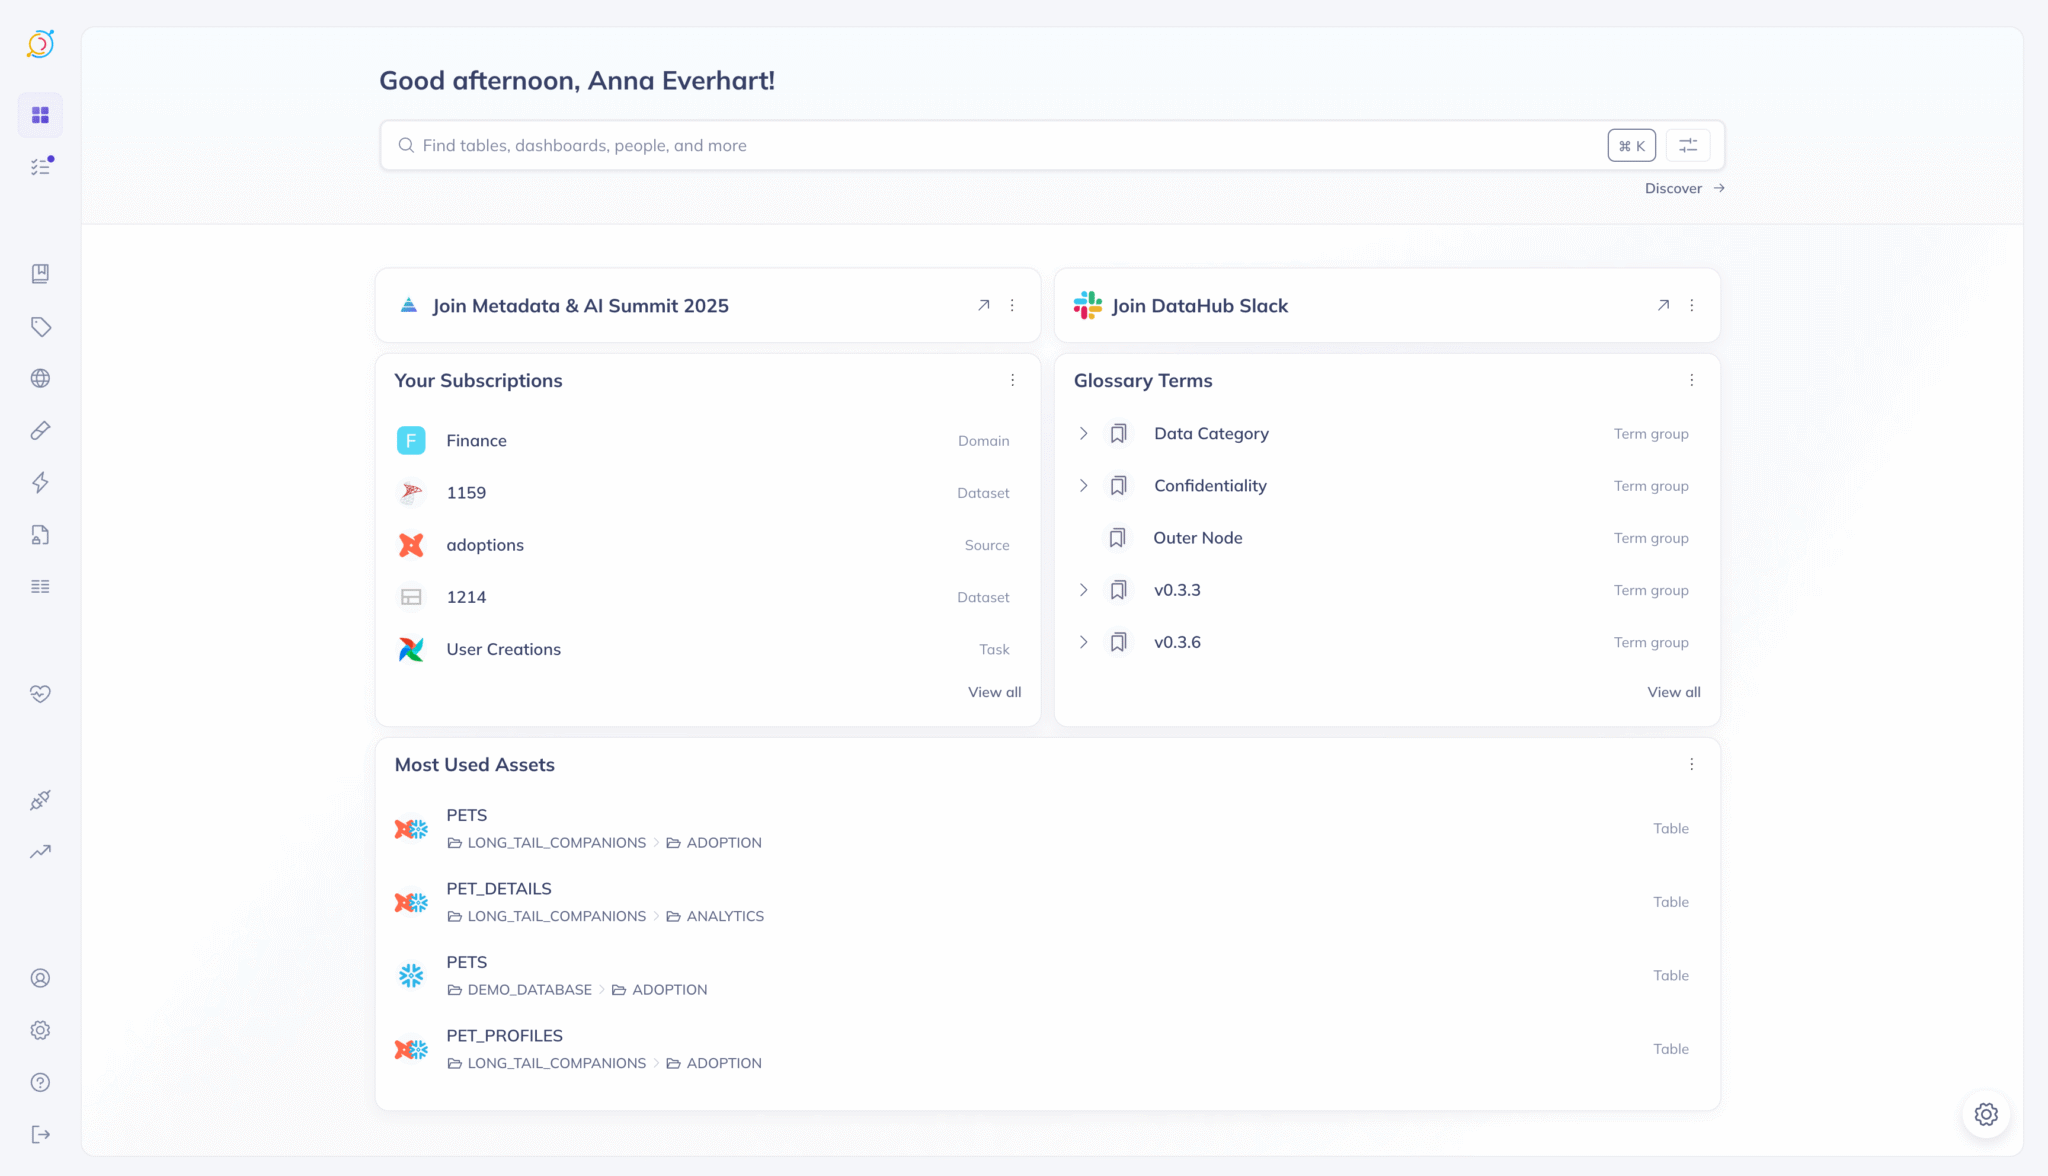This screenshot has width=2048, height=1176.
Task: Click View all under Glossary Terms
Action: [x=1672, y=691]
